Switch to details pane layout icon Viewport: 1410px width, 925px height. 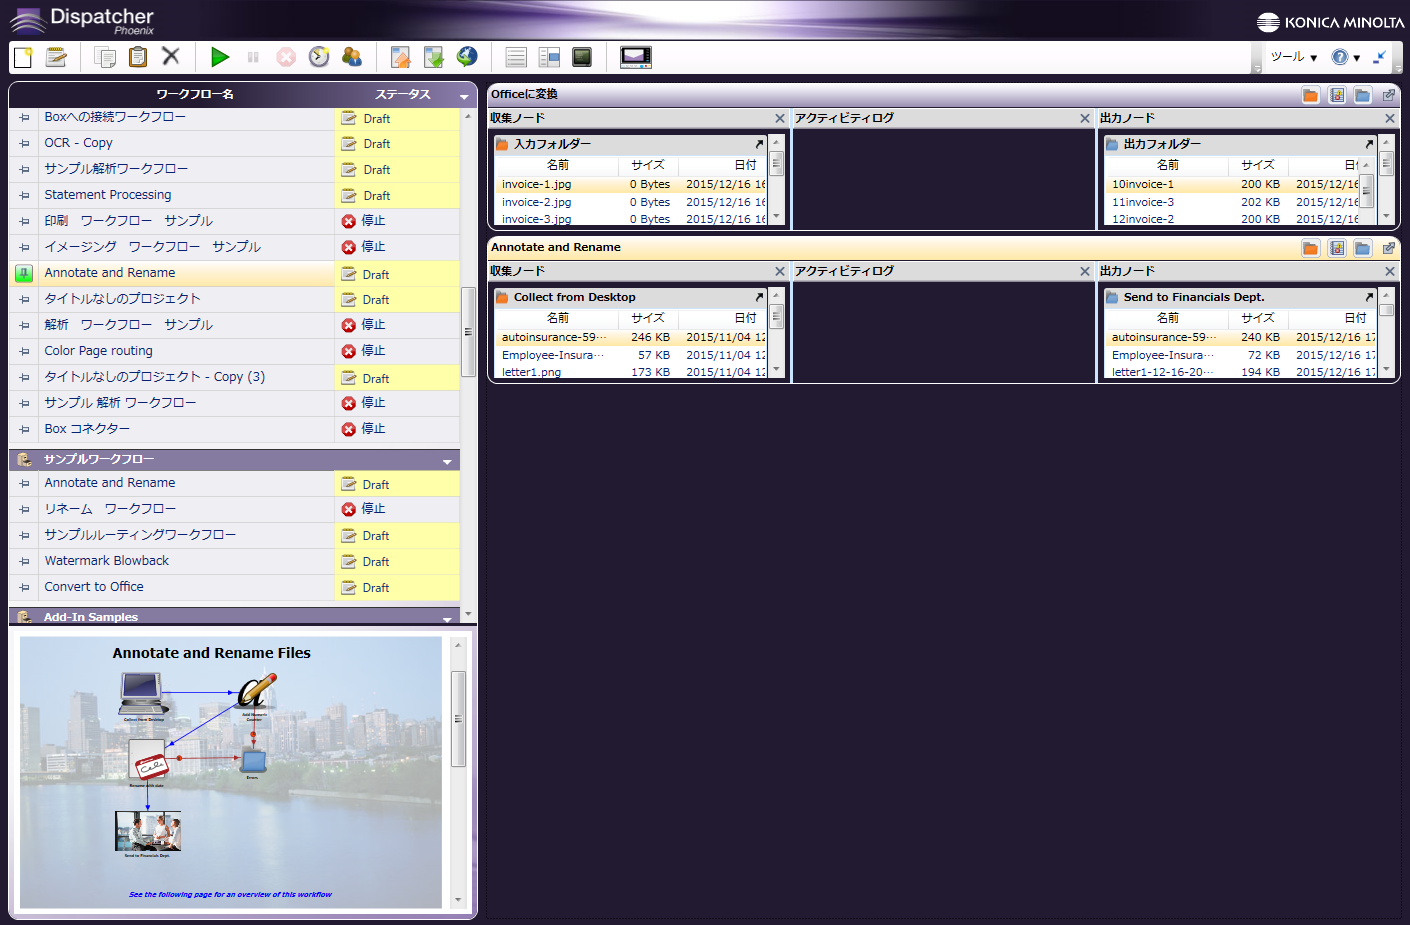(x=549, y=57)
